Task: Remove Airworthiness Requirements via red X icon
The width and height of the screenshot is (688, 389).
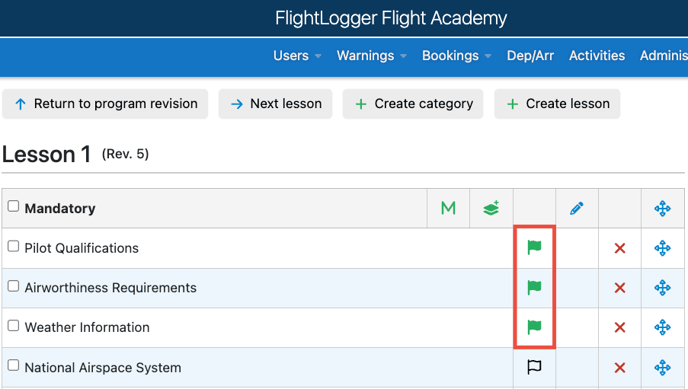Action: click(620, 288)
